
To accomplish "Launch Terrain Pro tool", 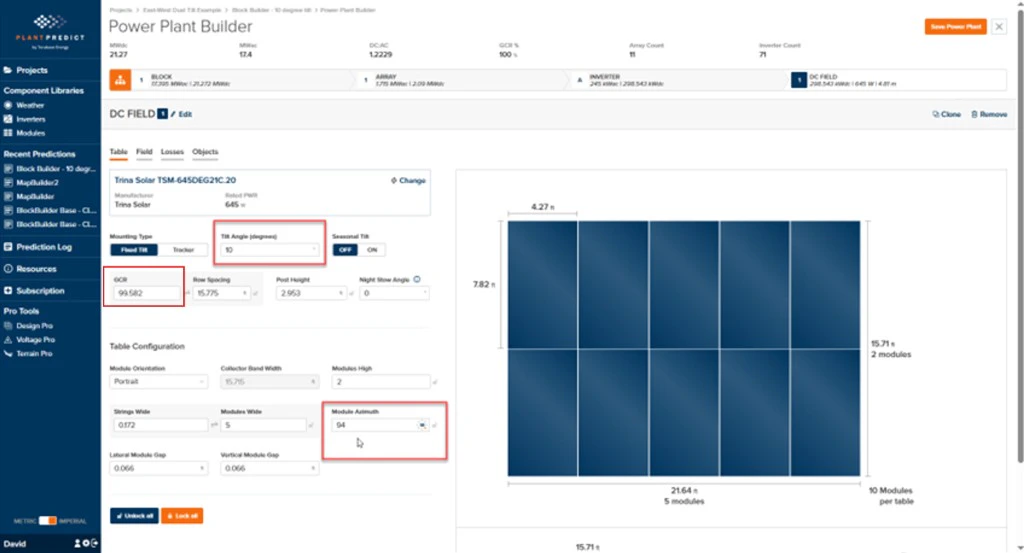I will tap(28, 353).
